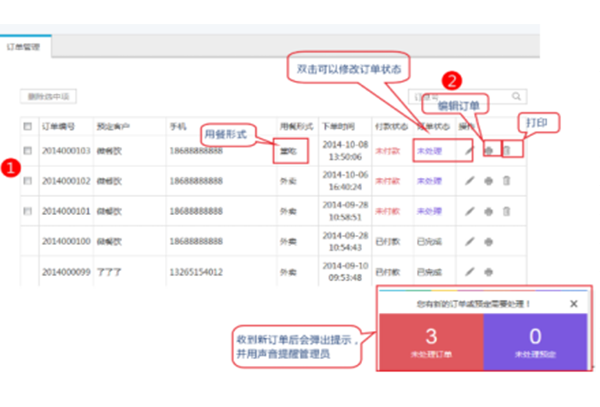Print order 2014000102

coord(489,181)
